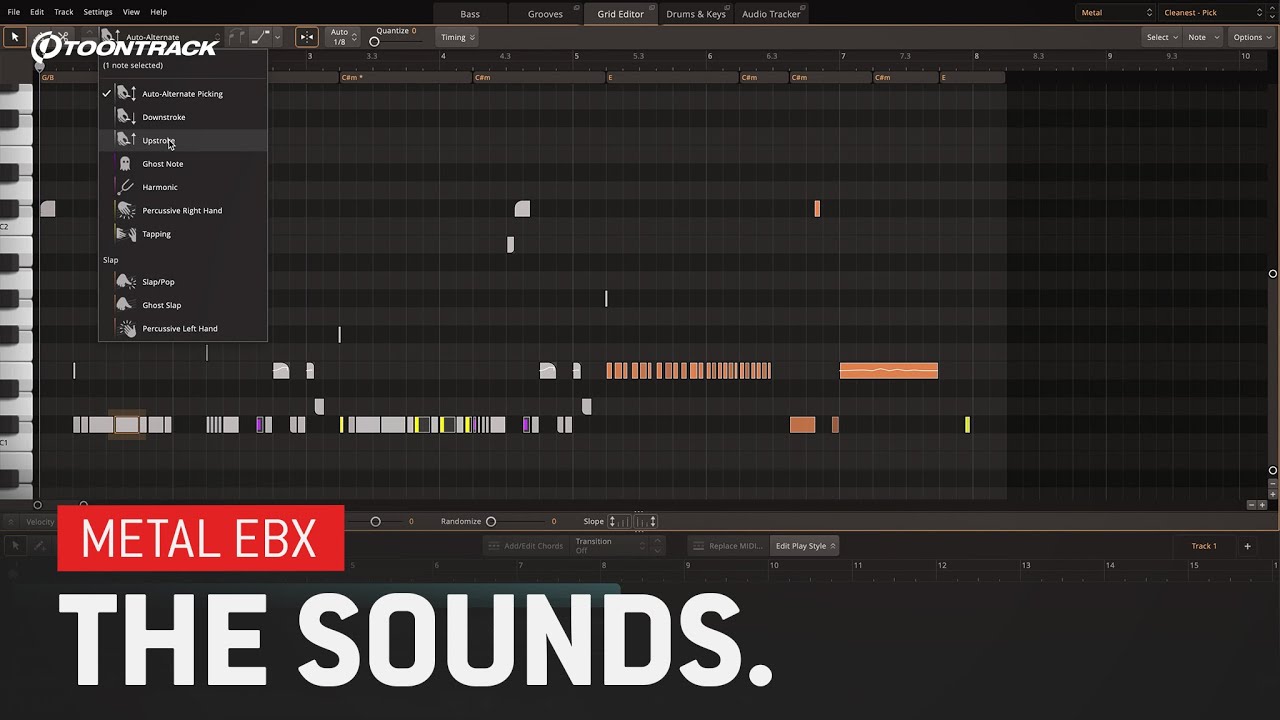Open the View menu

point(131,12)
